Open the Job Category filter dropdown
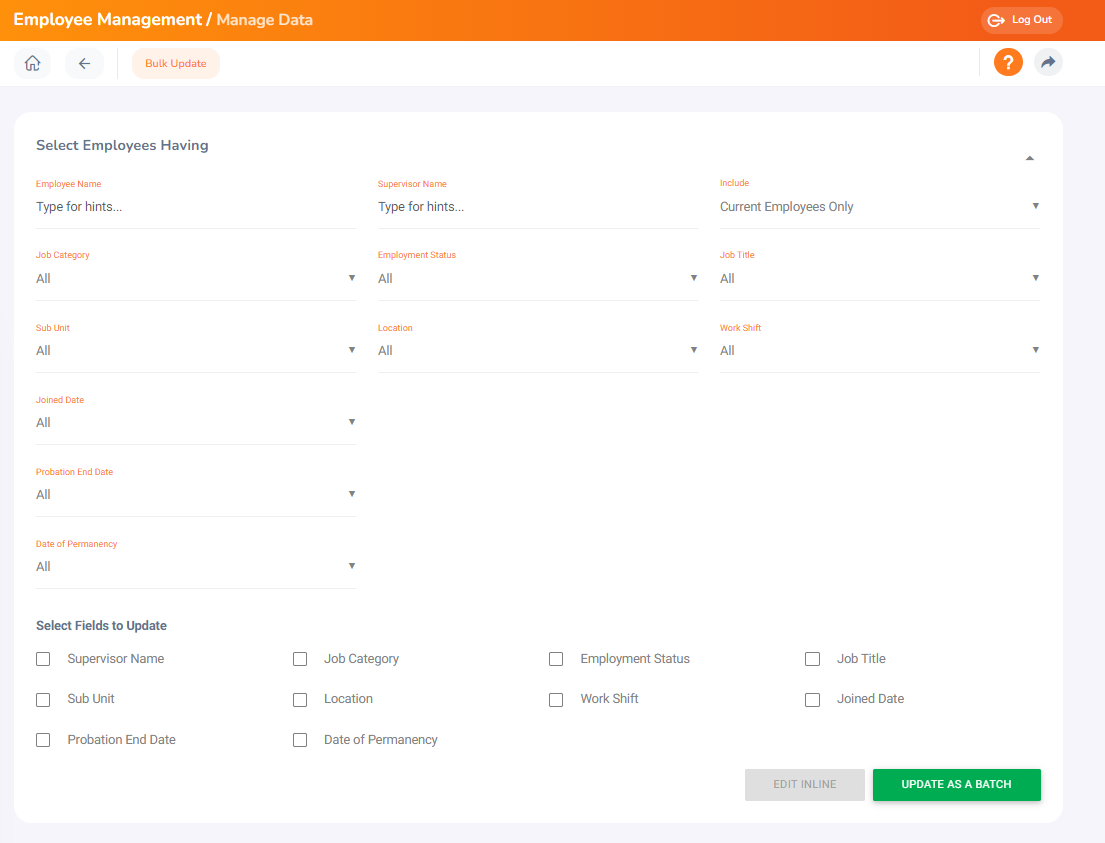1105x843 pixels. click(x=196, y=279)
